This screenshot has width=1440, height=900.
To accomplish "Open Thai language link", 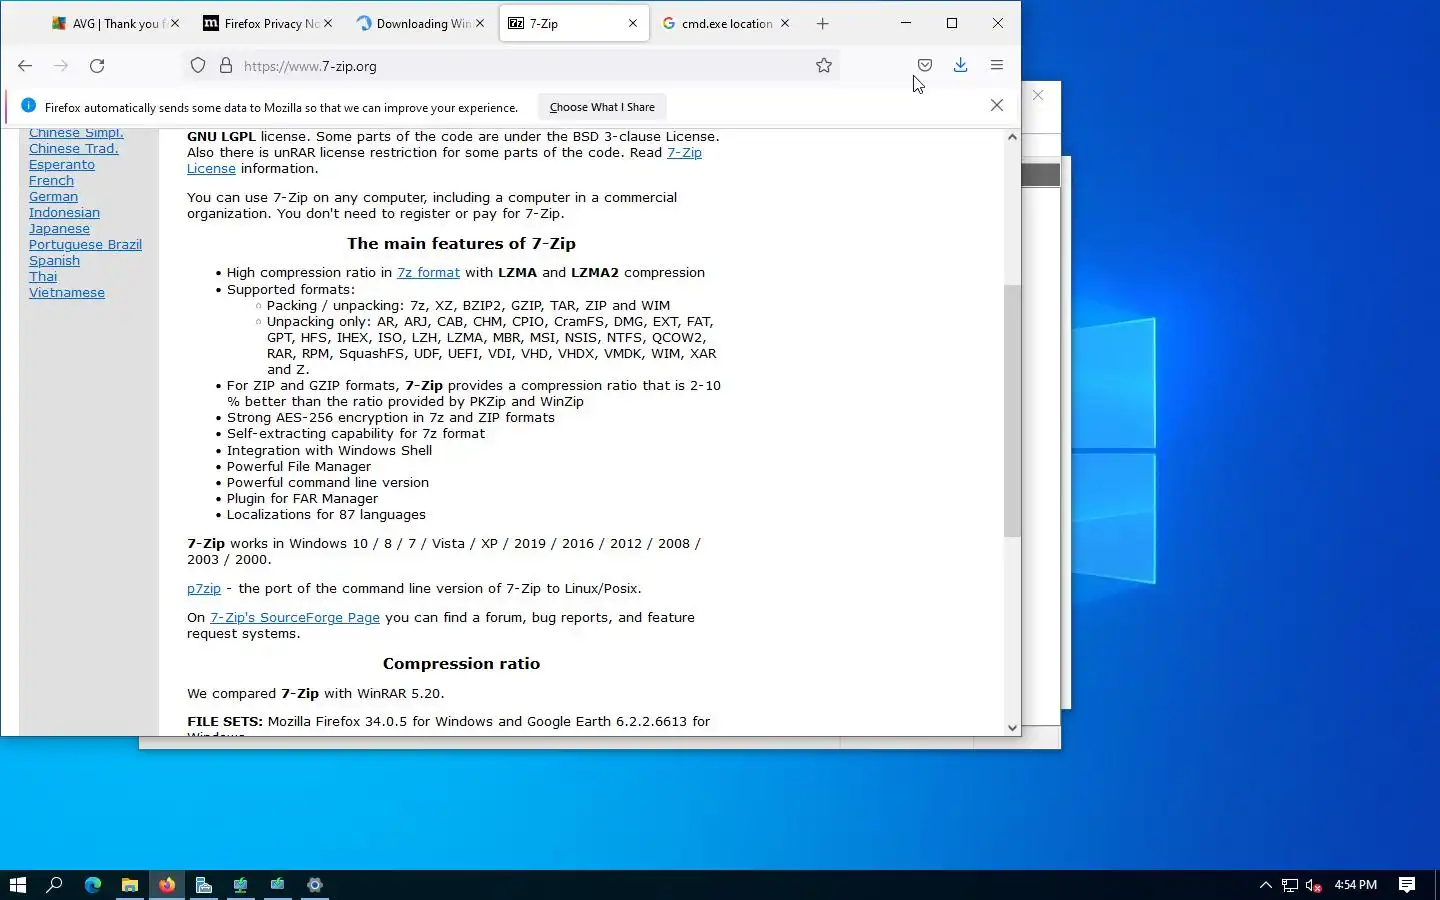I will pos(43,277).
